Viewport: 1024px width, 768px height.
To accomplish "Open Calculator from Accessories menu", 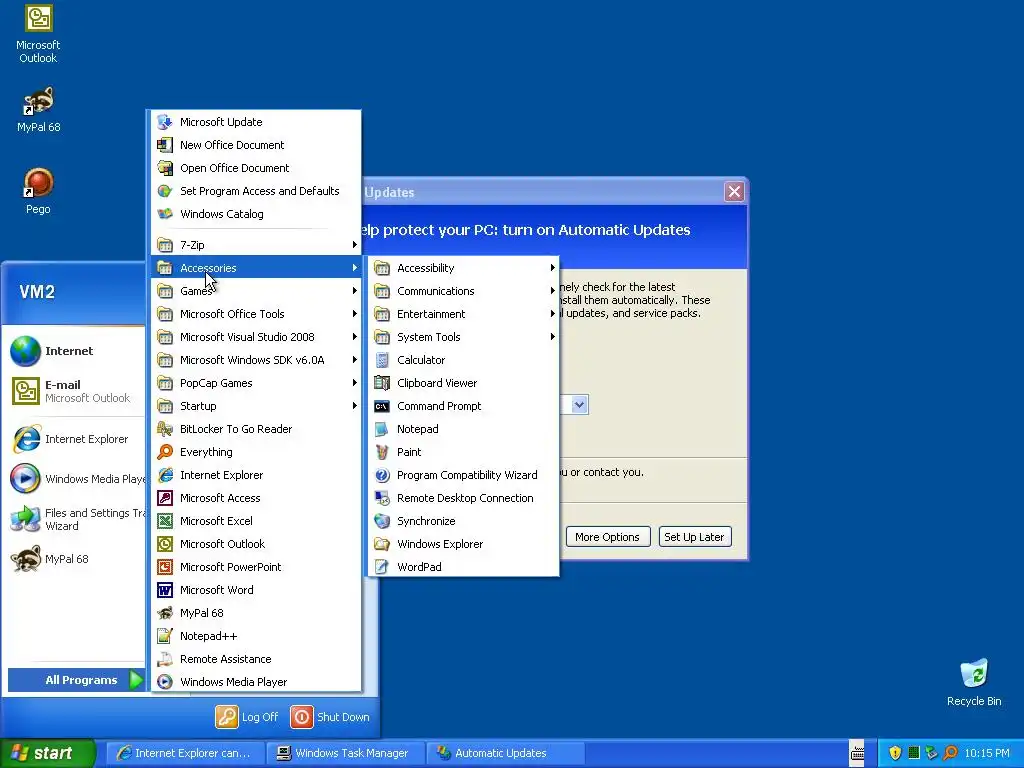I will (463, 360).
